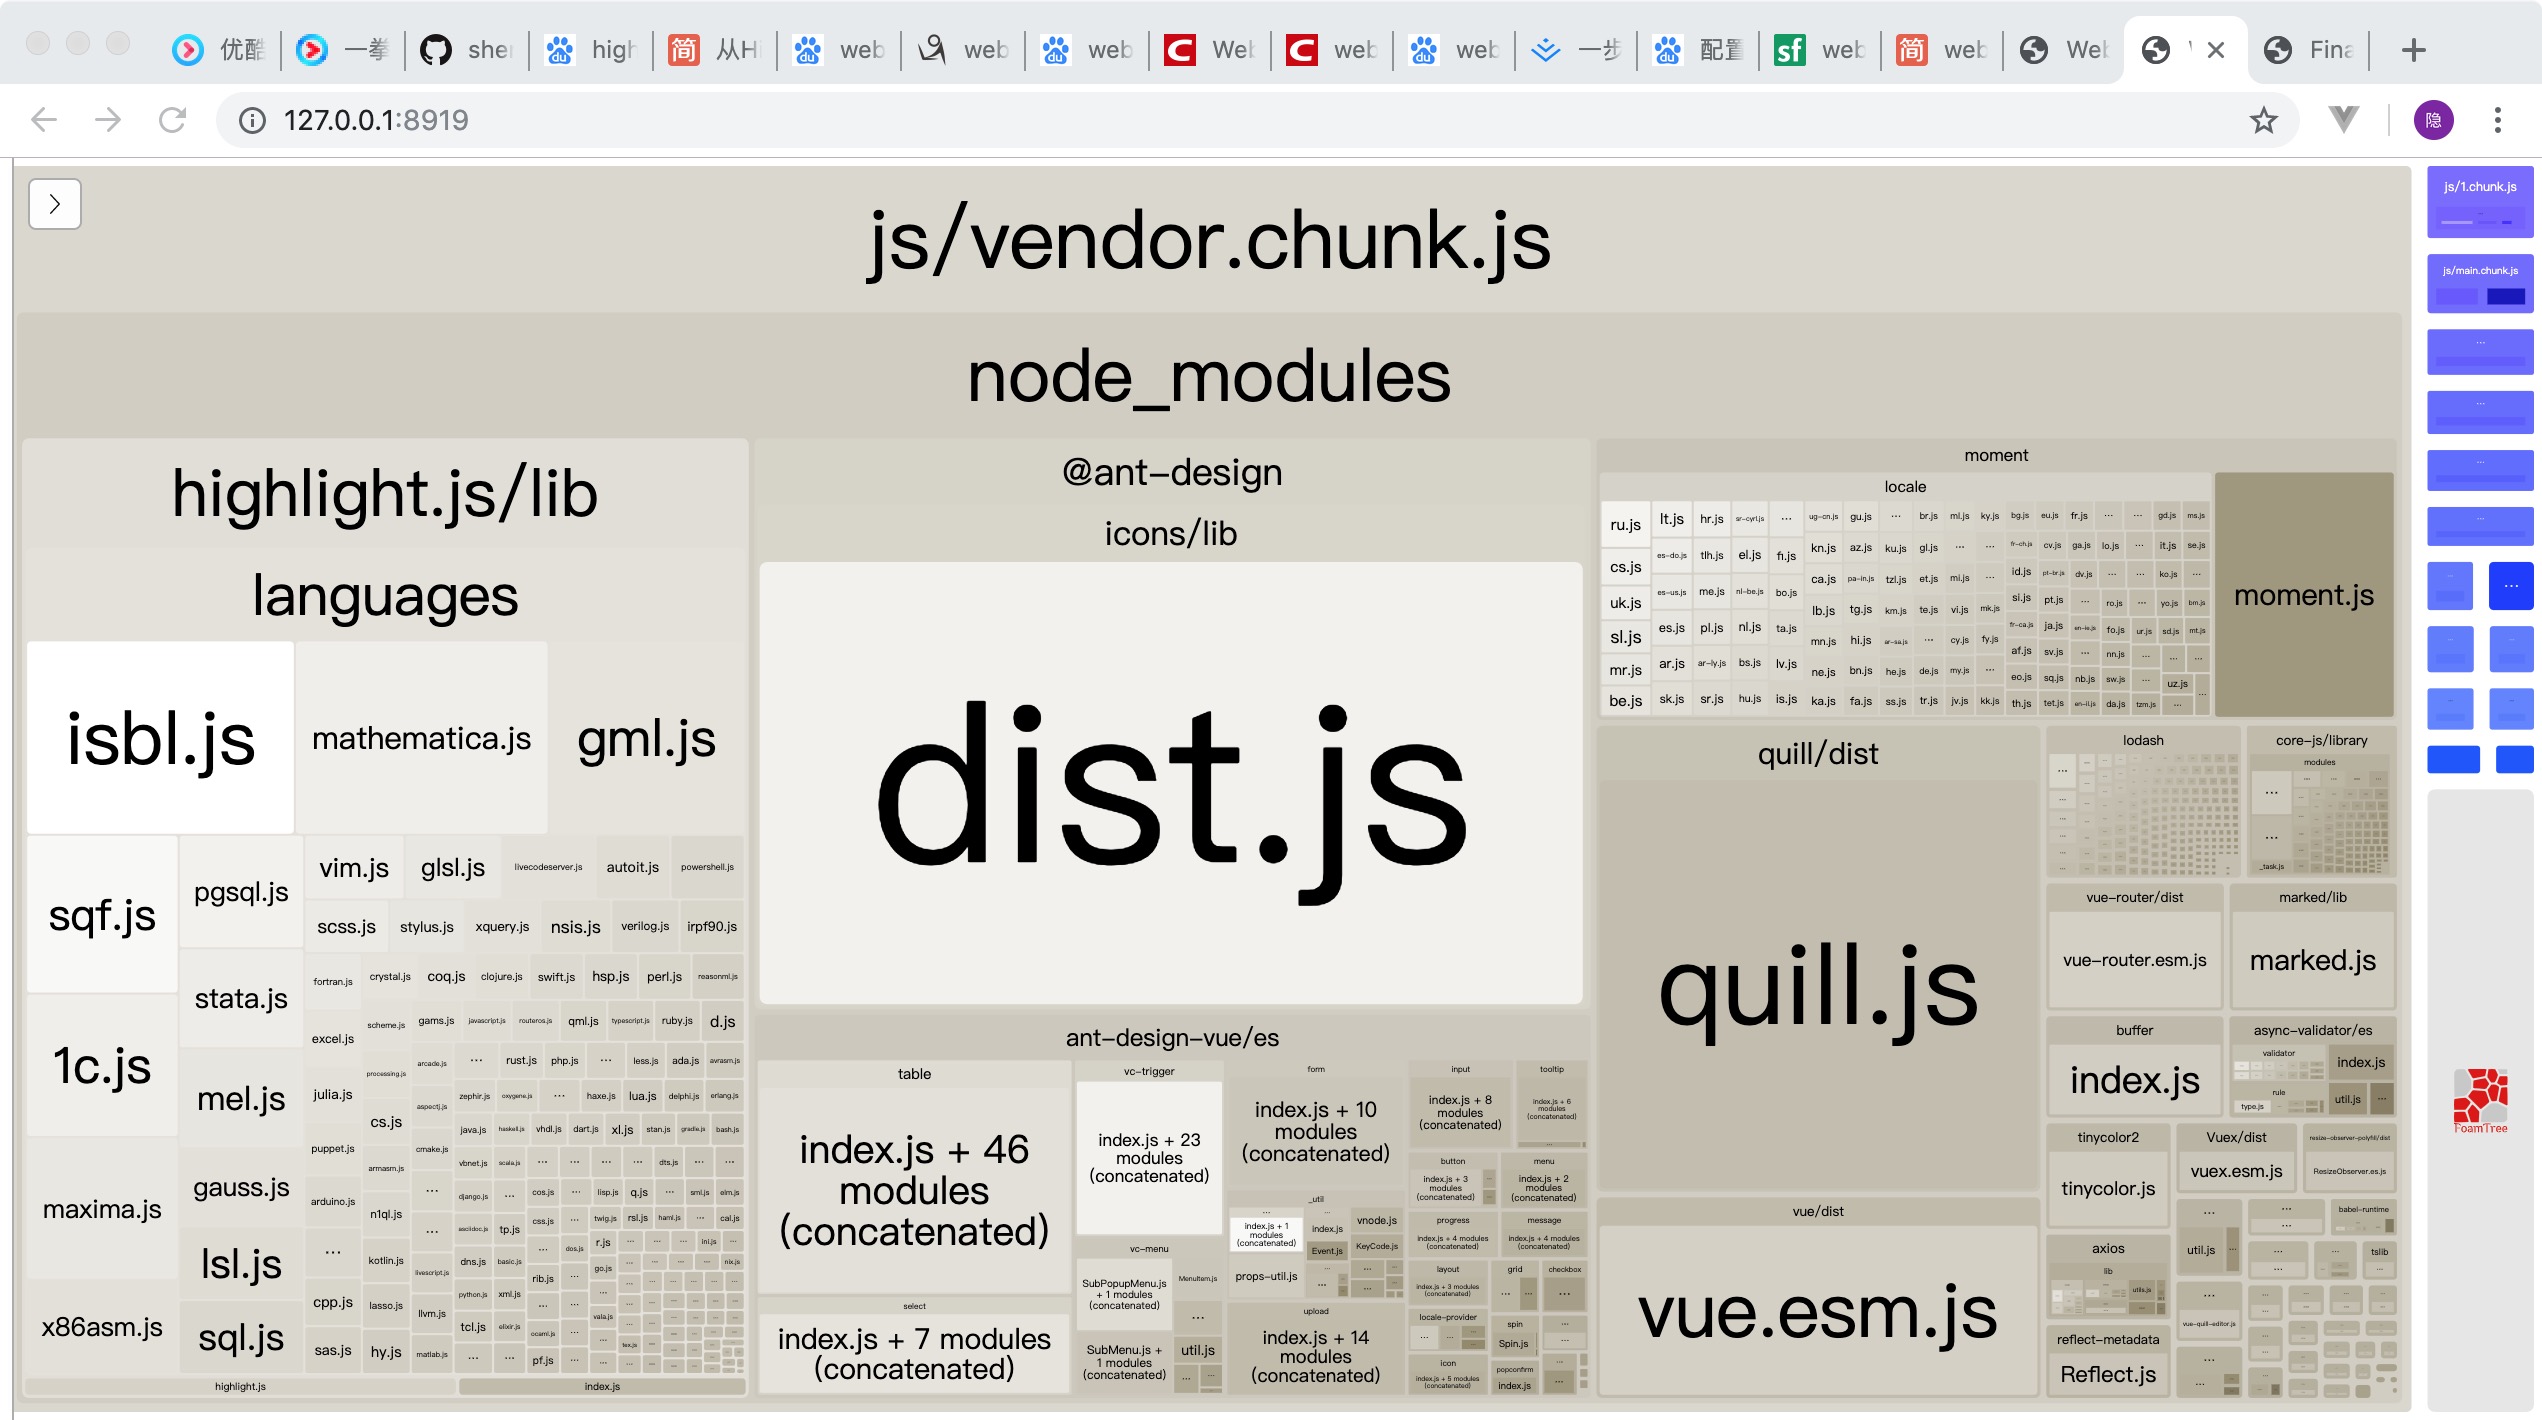Switch to the '配置' Baidu tab
2542x1420 pixels.
click(x=1698, y=50)
